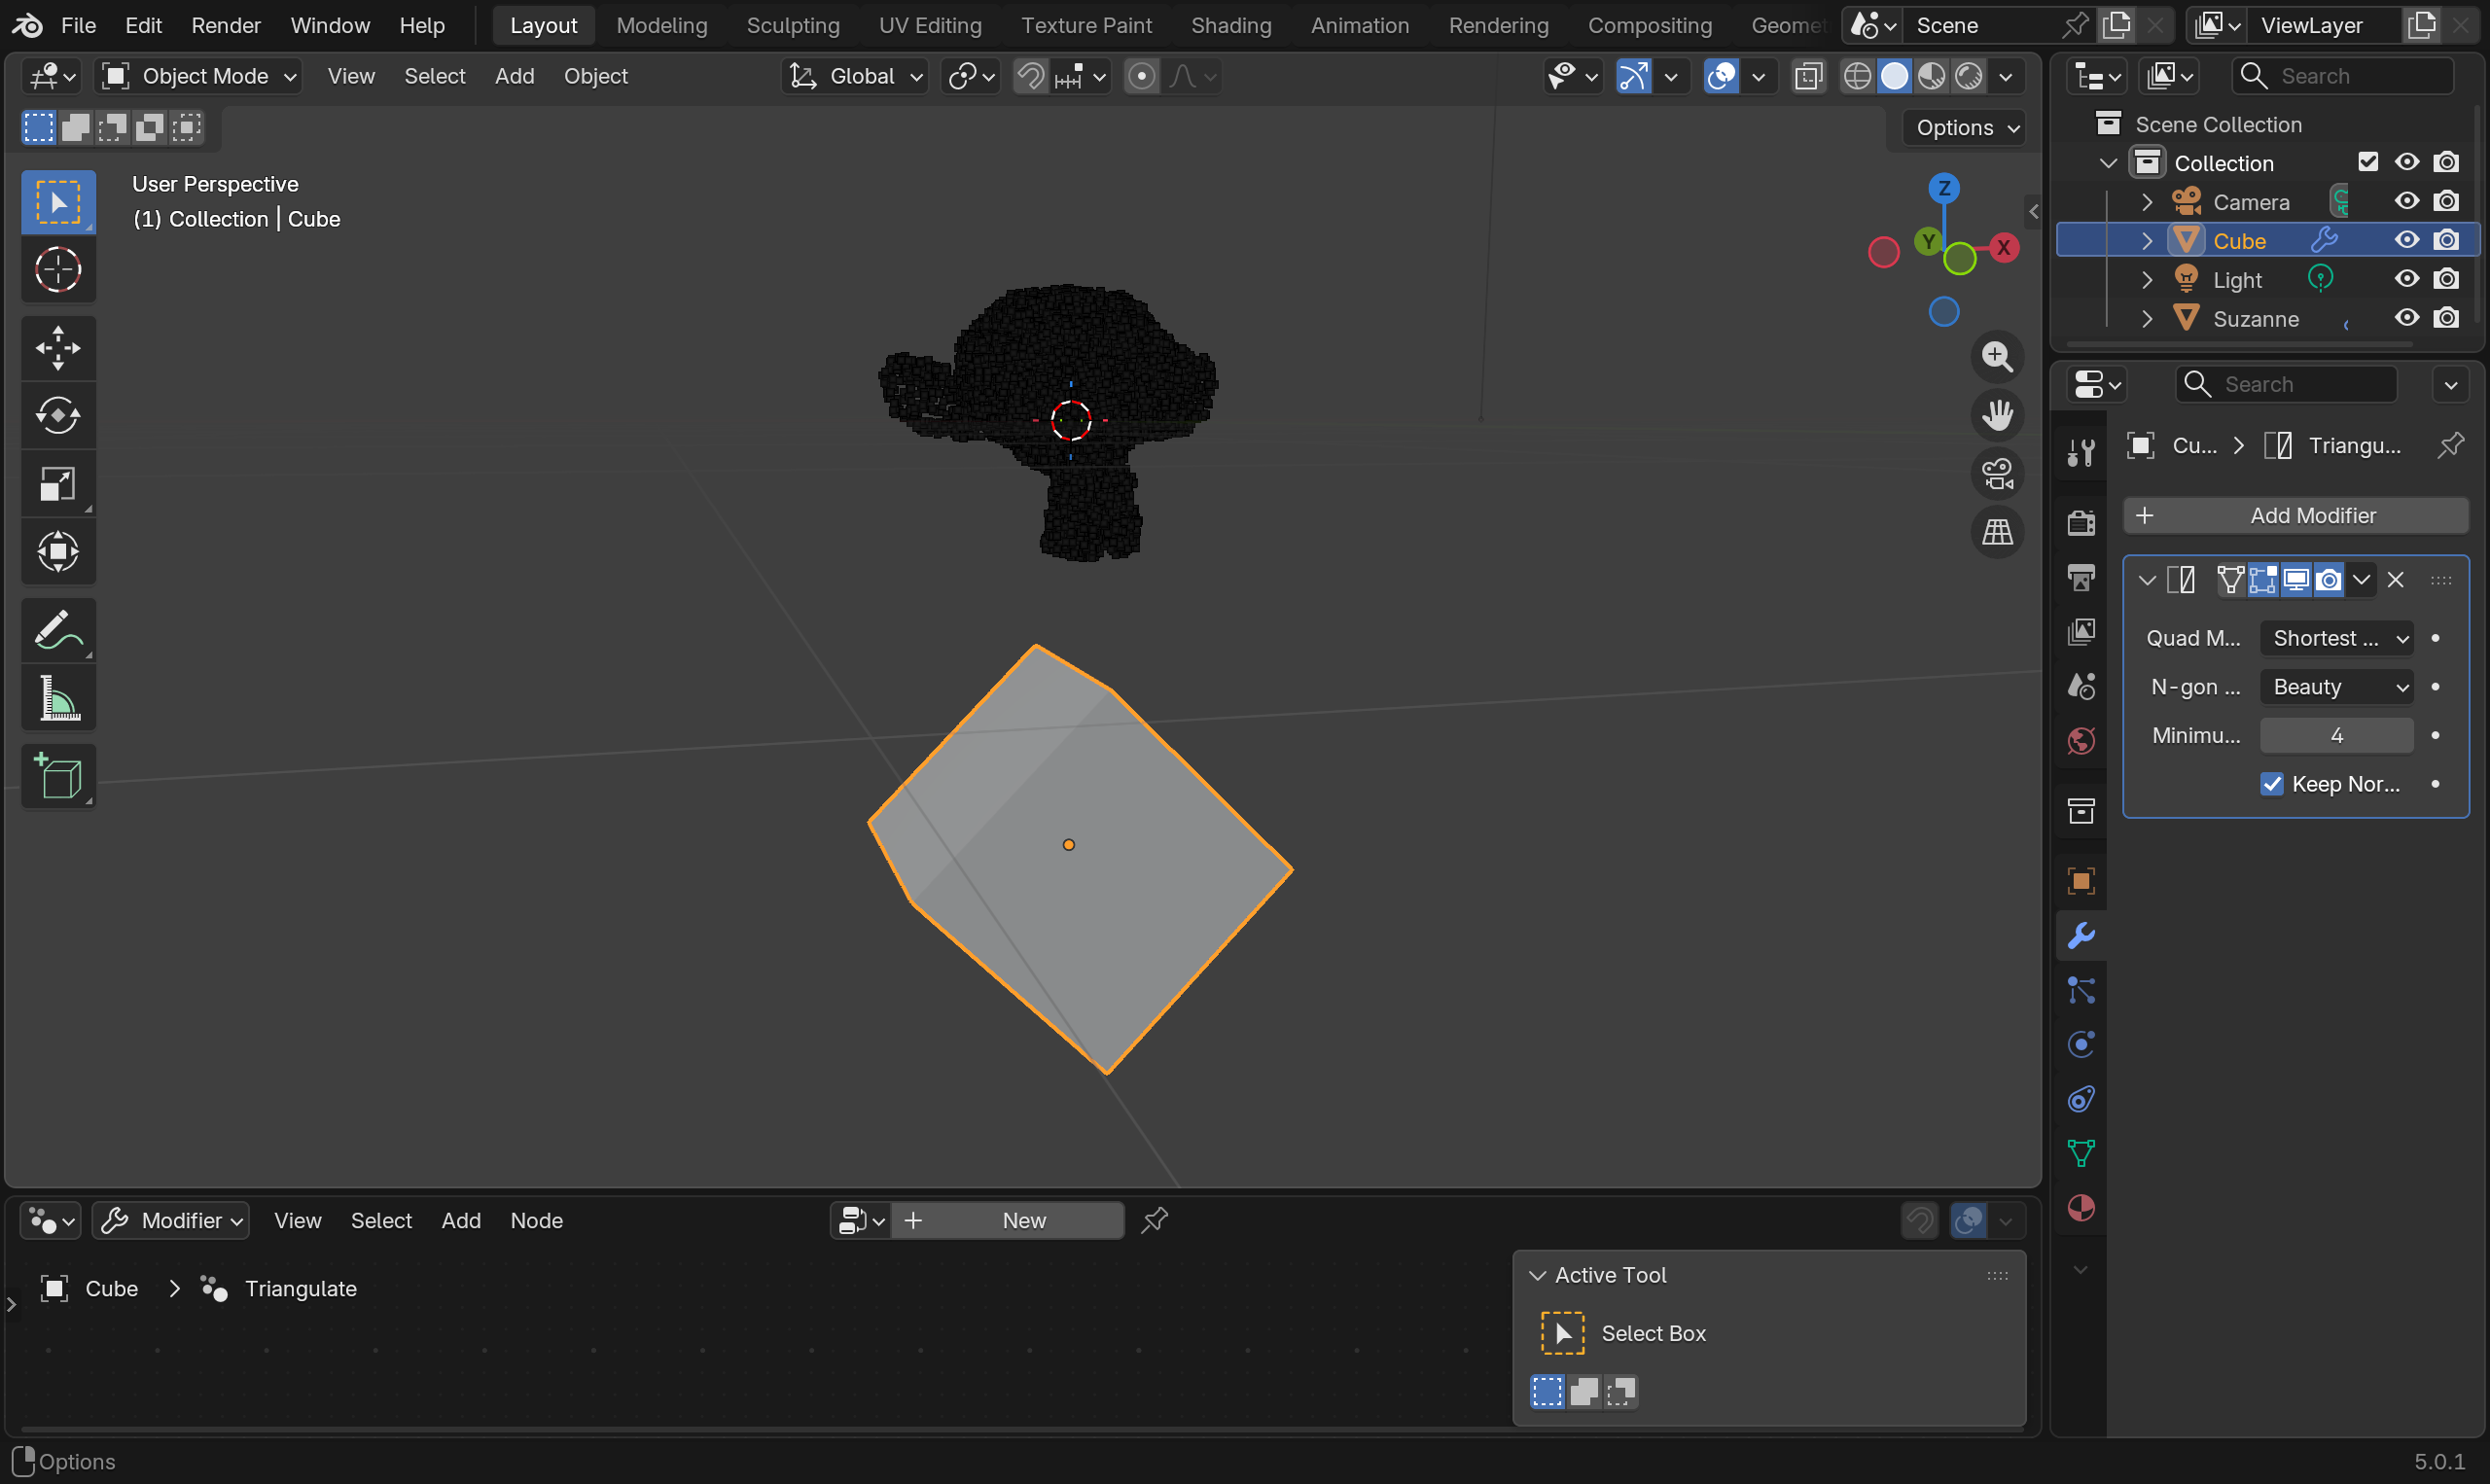Choose the Measure tool
Viewport: 2490px width, 1484px height.
(x=58, y=698)
